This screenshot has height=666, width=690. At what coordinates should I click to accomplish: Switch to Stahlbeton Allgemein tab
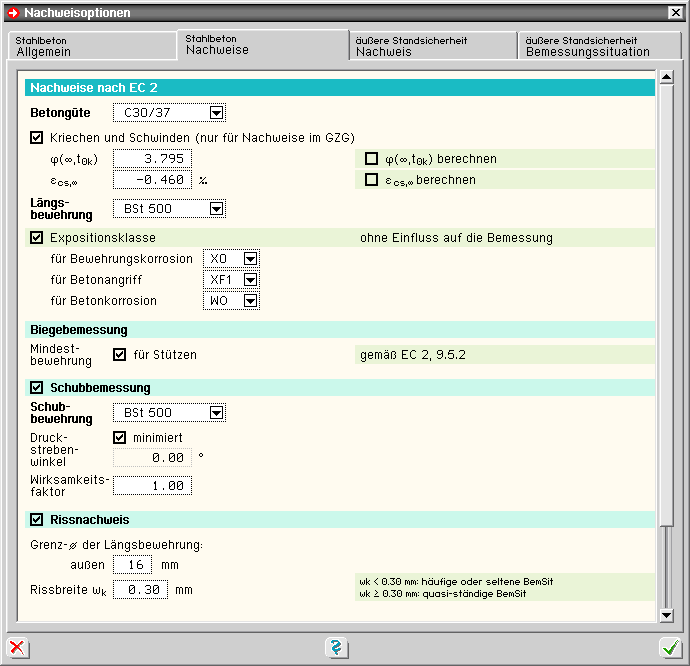point(90,46)
